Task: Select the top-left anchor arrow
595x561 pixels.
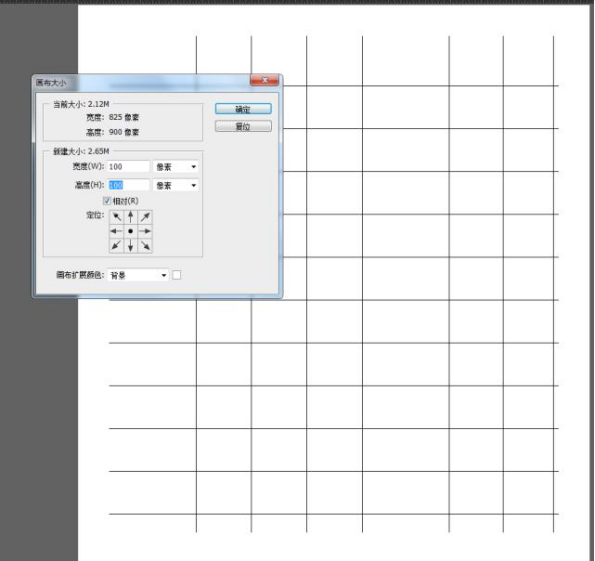Action: click(x=116, y=217)
